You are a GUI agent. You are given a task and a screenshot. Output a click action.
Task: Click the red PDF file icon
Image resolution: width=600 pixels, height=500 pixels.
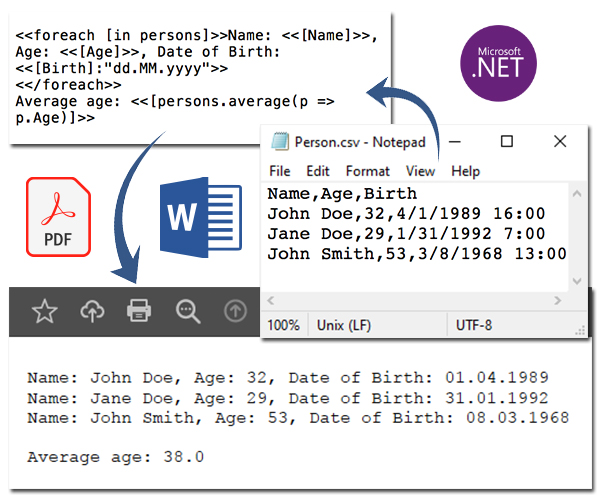pyautogui.click(x=57, y=217)
